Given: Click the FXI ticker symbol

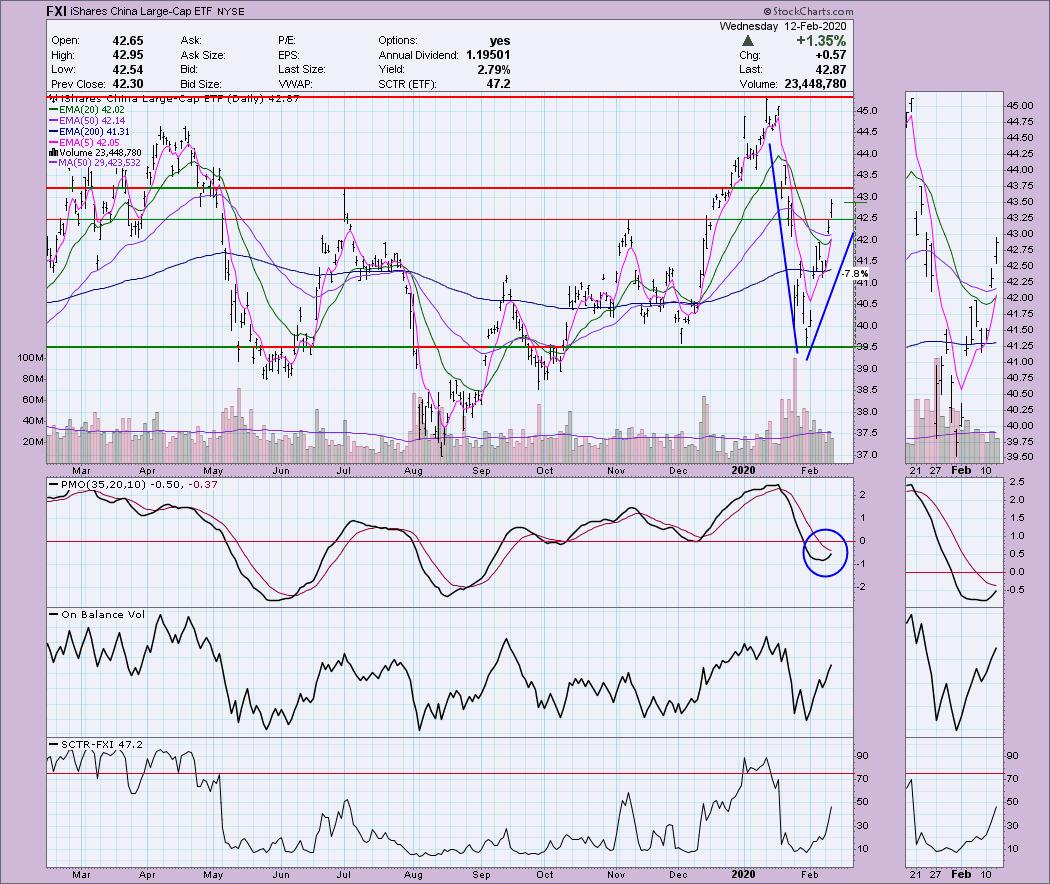Looking at the screenshot, I should pyautogui.click(x=56, y=11).
